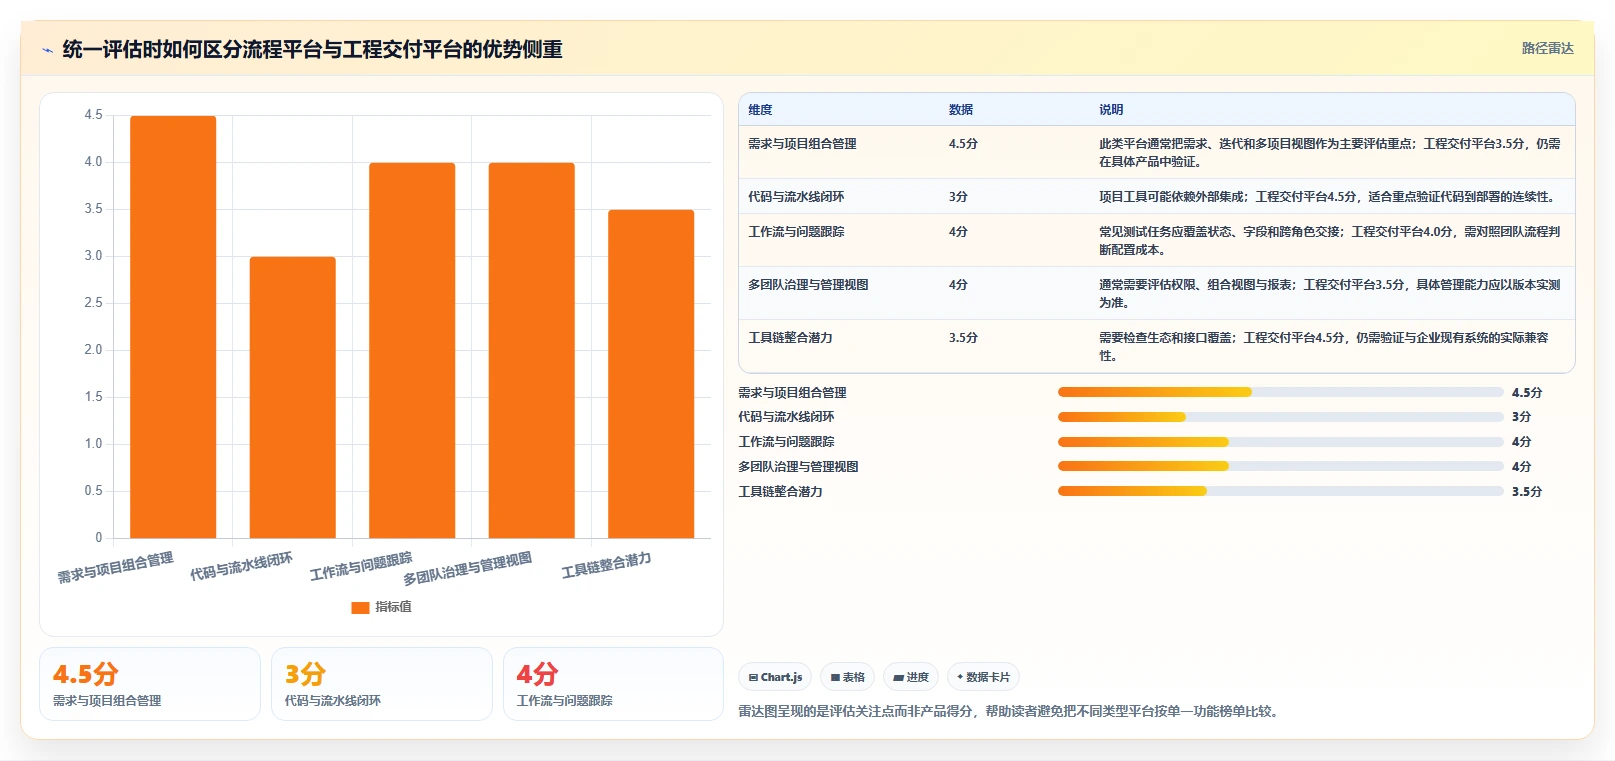Screen dimensions: 1615x761
Task: Click the 代码与流水线闭环 bar in the chart
Action: click(292, 397)
